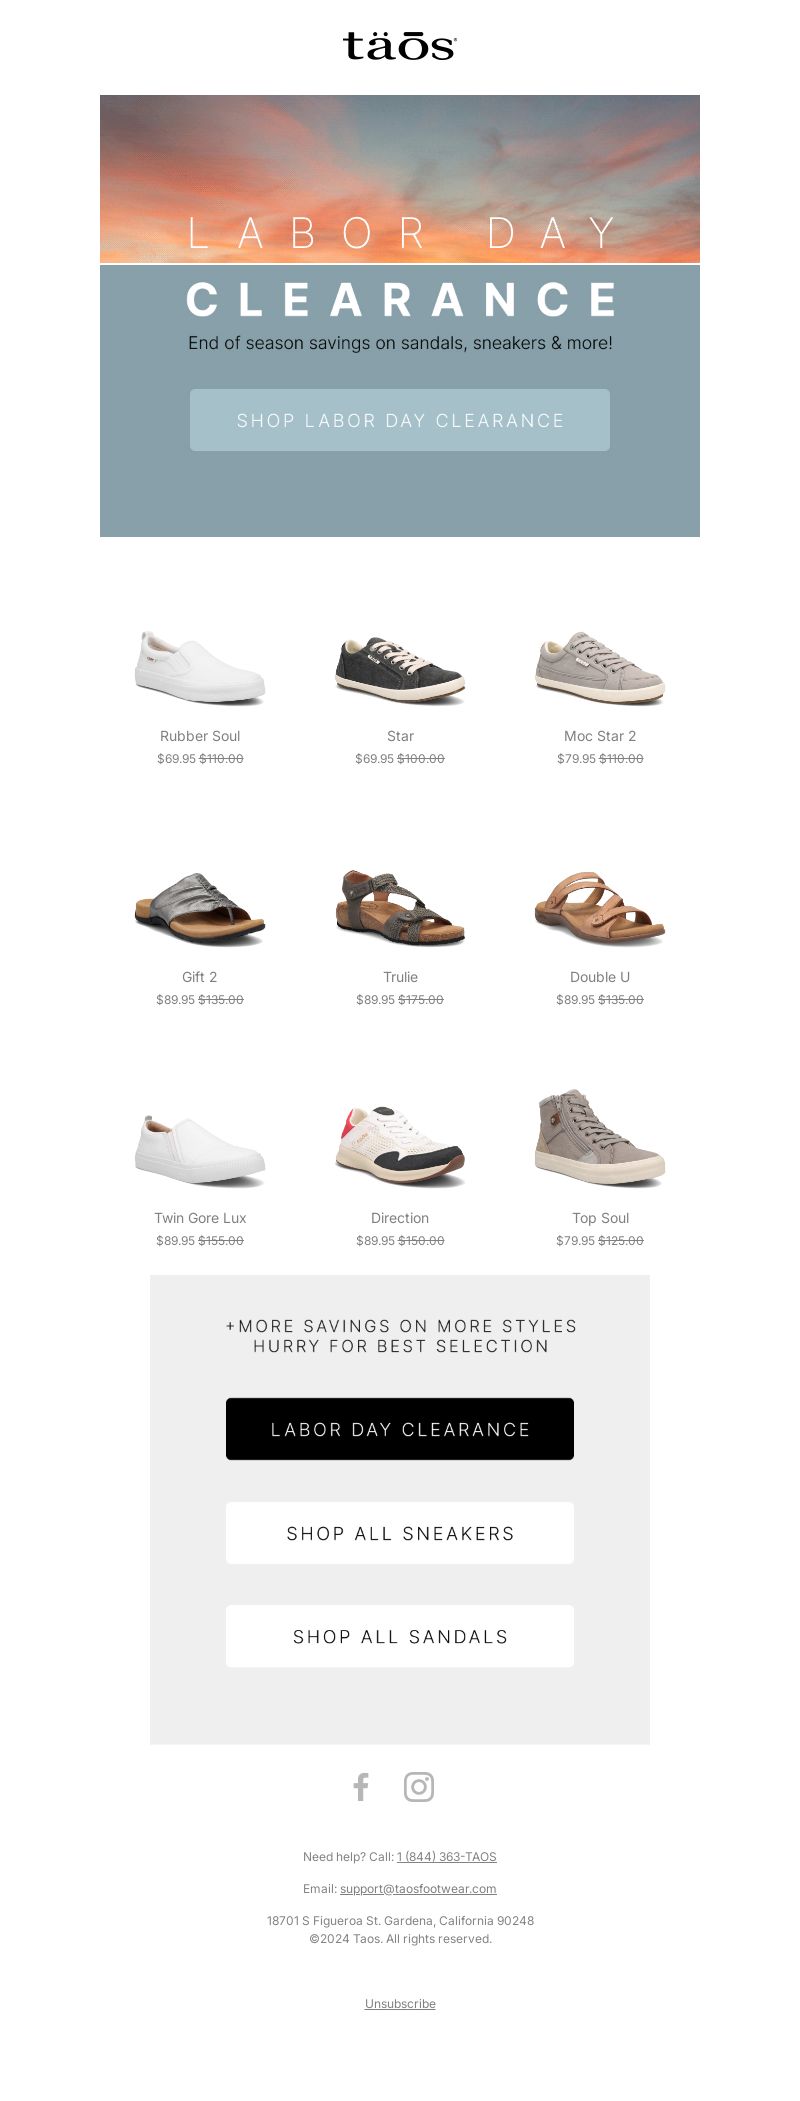Choose Shop All Sneakers button
Viewport: 800px width, 2101px height.
click(x=400, y=1533)
